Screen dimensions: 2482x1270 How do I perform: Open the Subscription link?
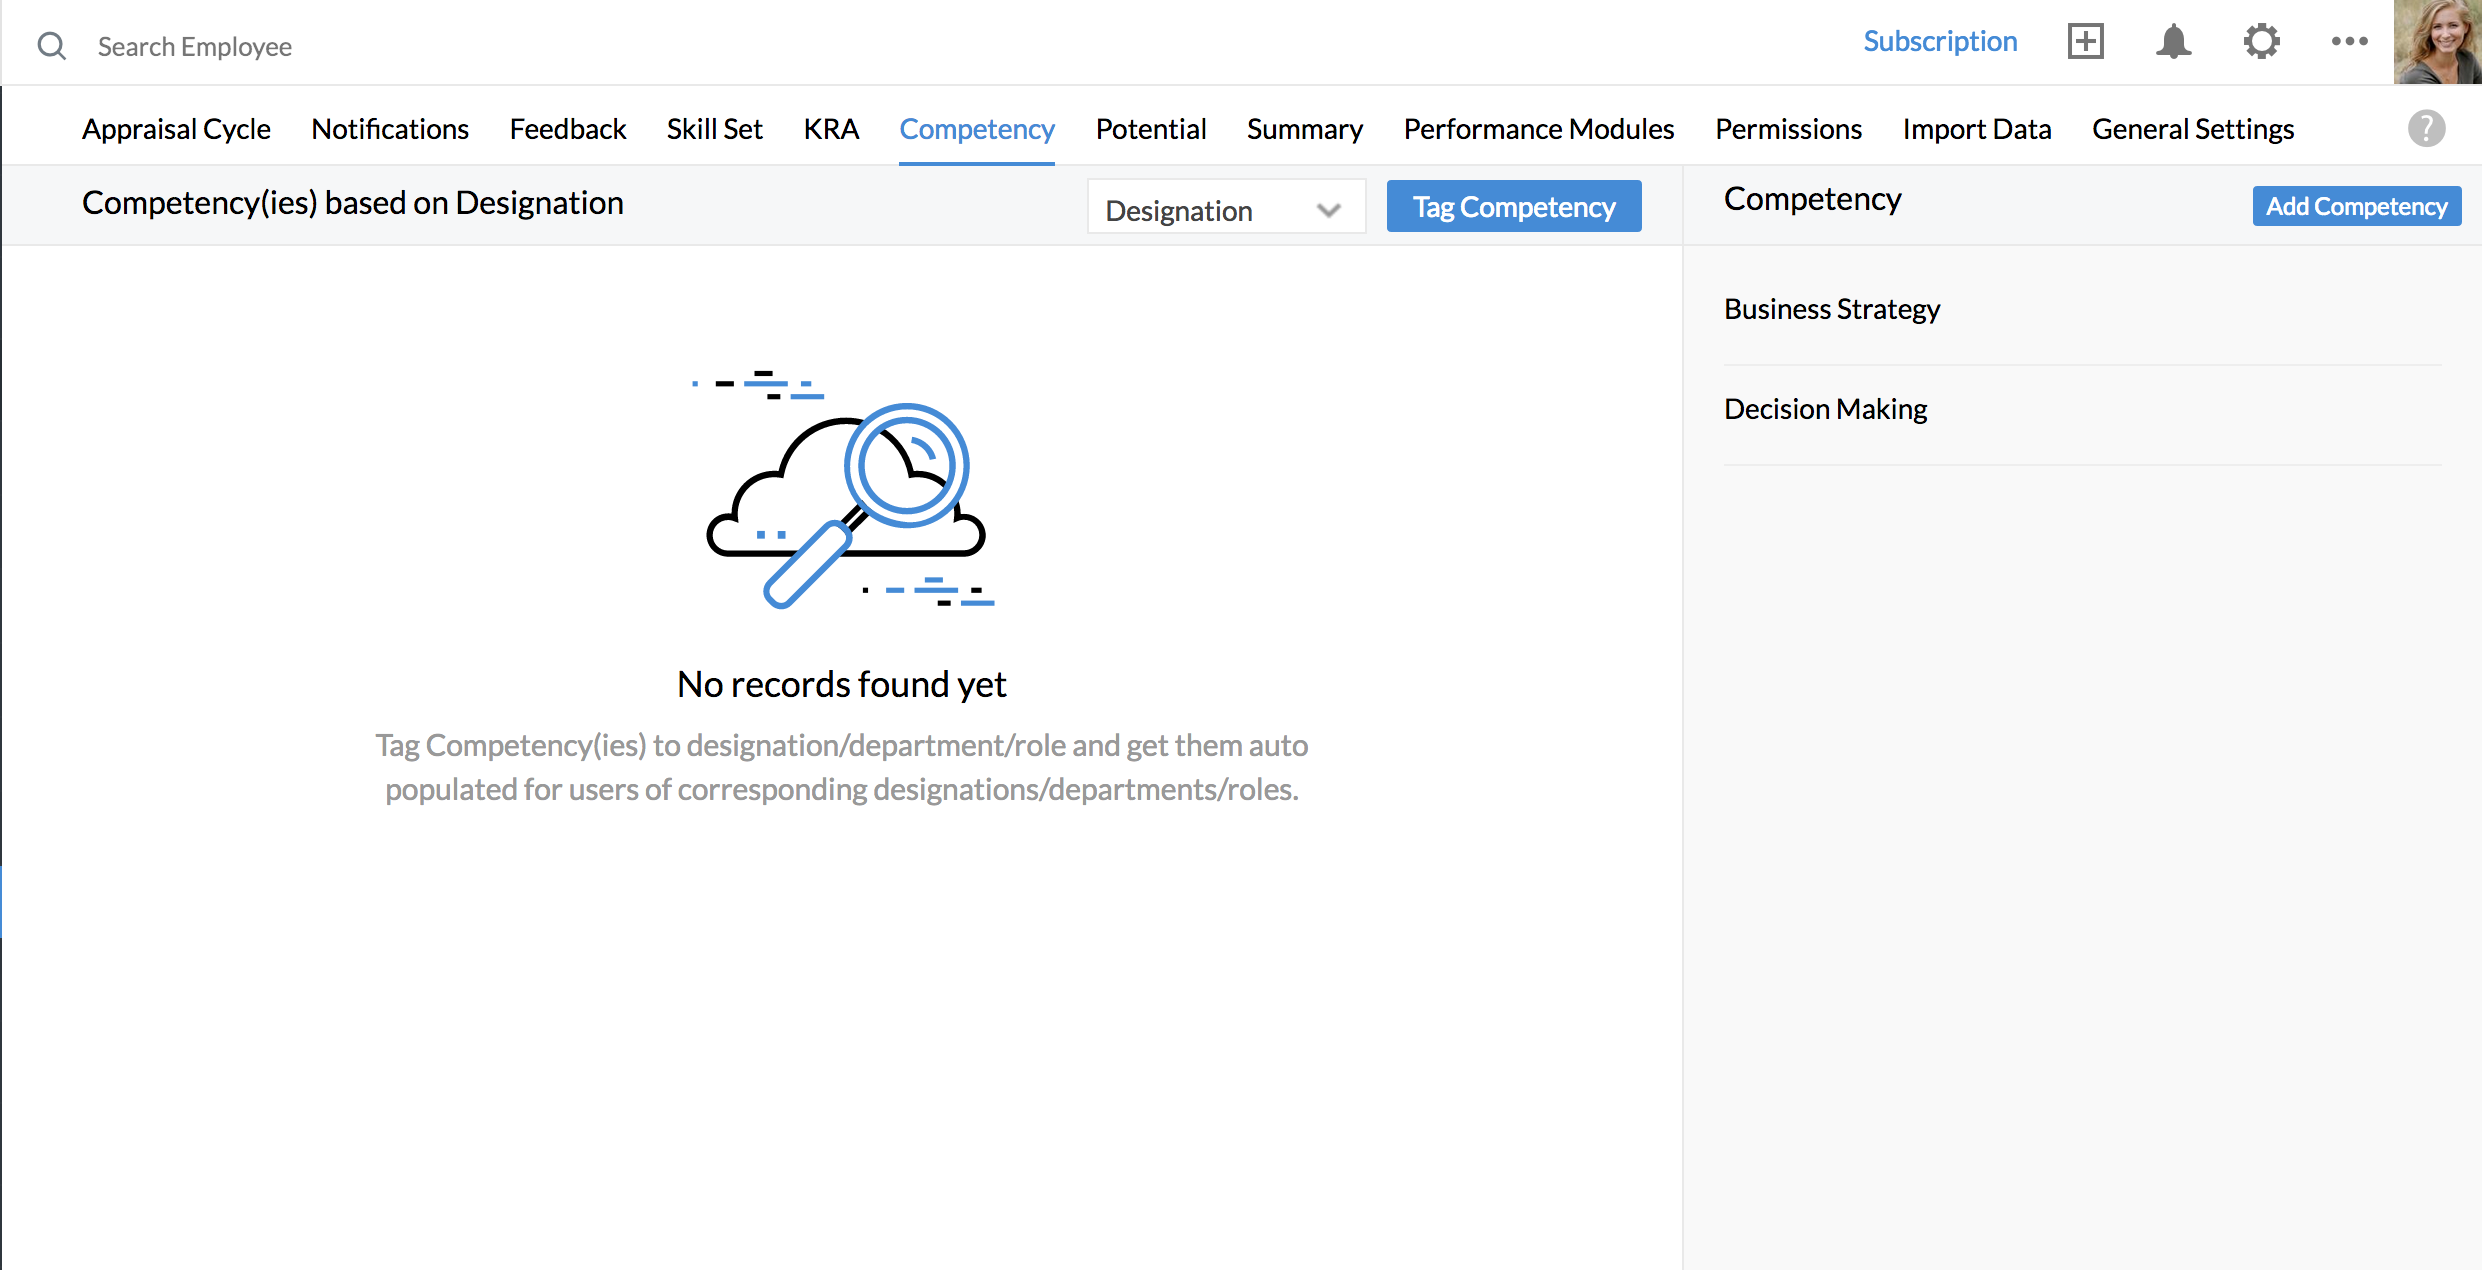pos(1939,42)
